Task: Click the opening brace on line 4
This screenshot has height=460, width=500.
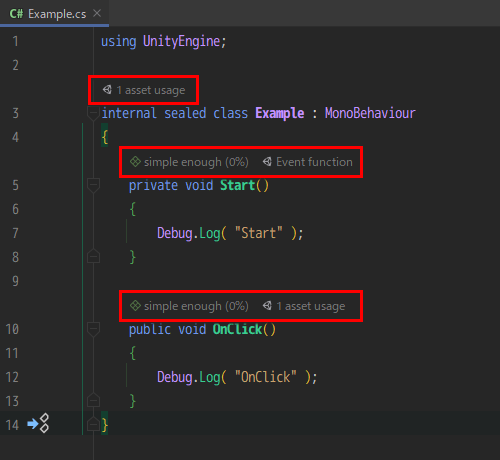Action: (105, 137)
